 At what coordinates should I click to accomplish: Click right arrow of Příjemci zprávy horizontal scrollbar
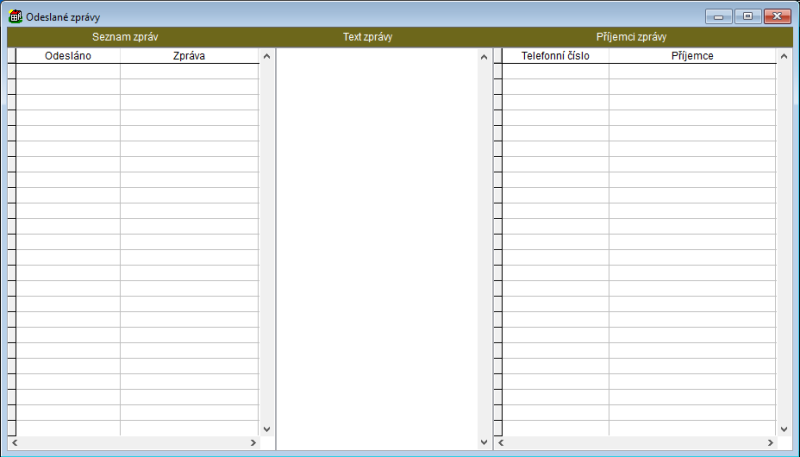[769, 442]
